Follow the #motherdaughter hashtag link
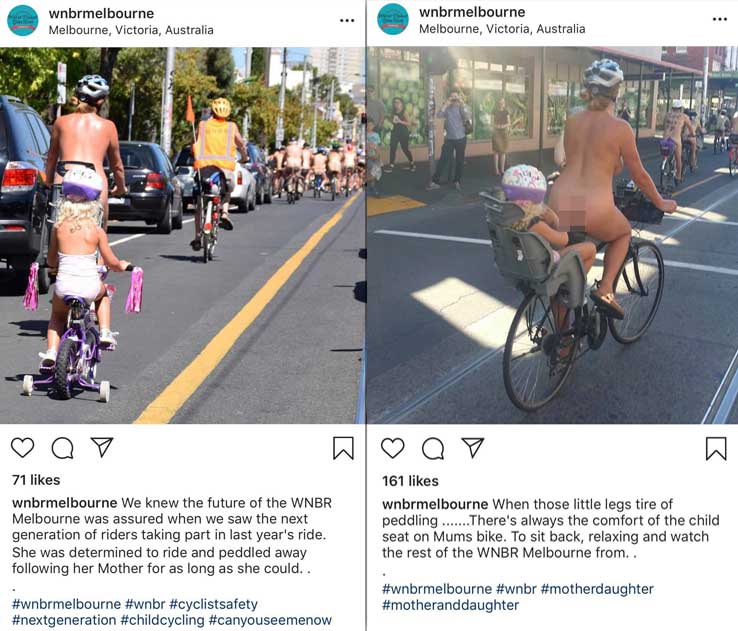The image size is (738, 631). click(x=597, y=589)
